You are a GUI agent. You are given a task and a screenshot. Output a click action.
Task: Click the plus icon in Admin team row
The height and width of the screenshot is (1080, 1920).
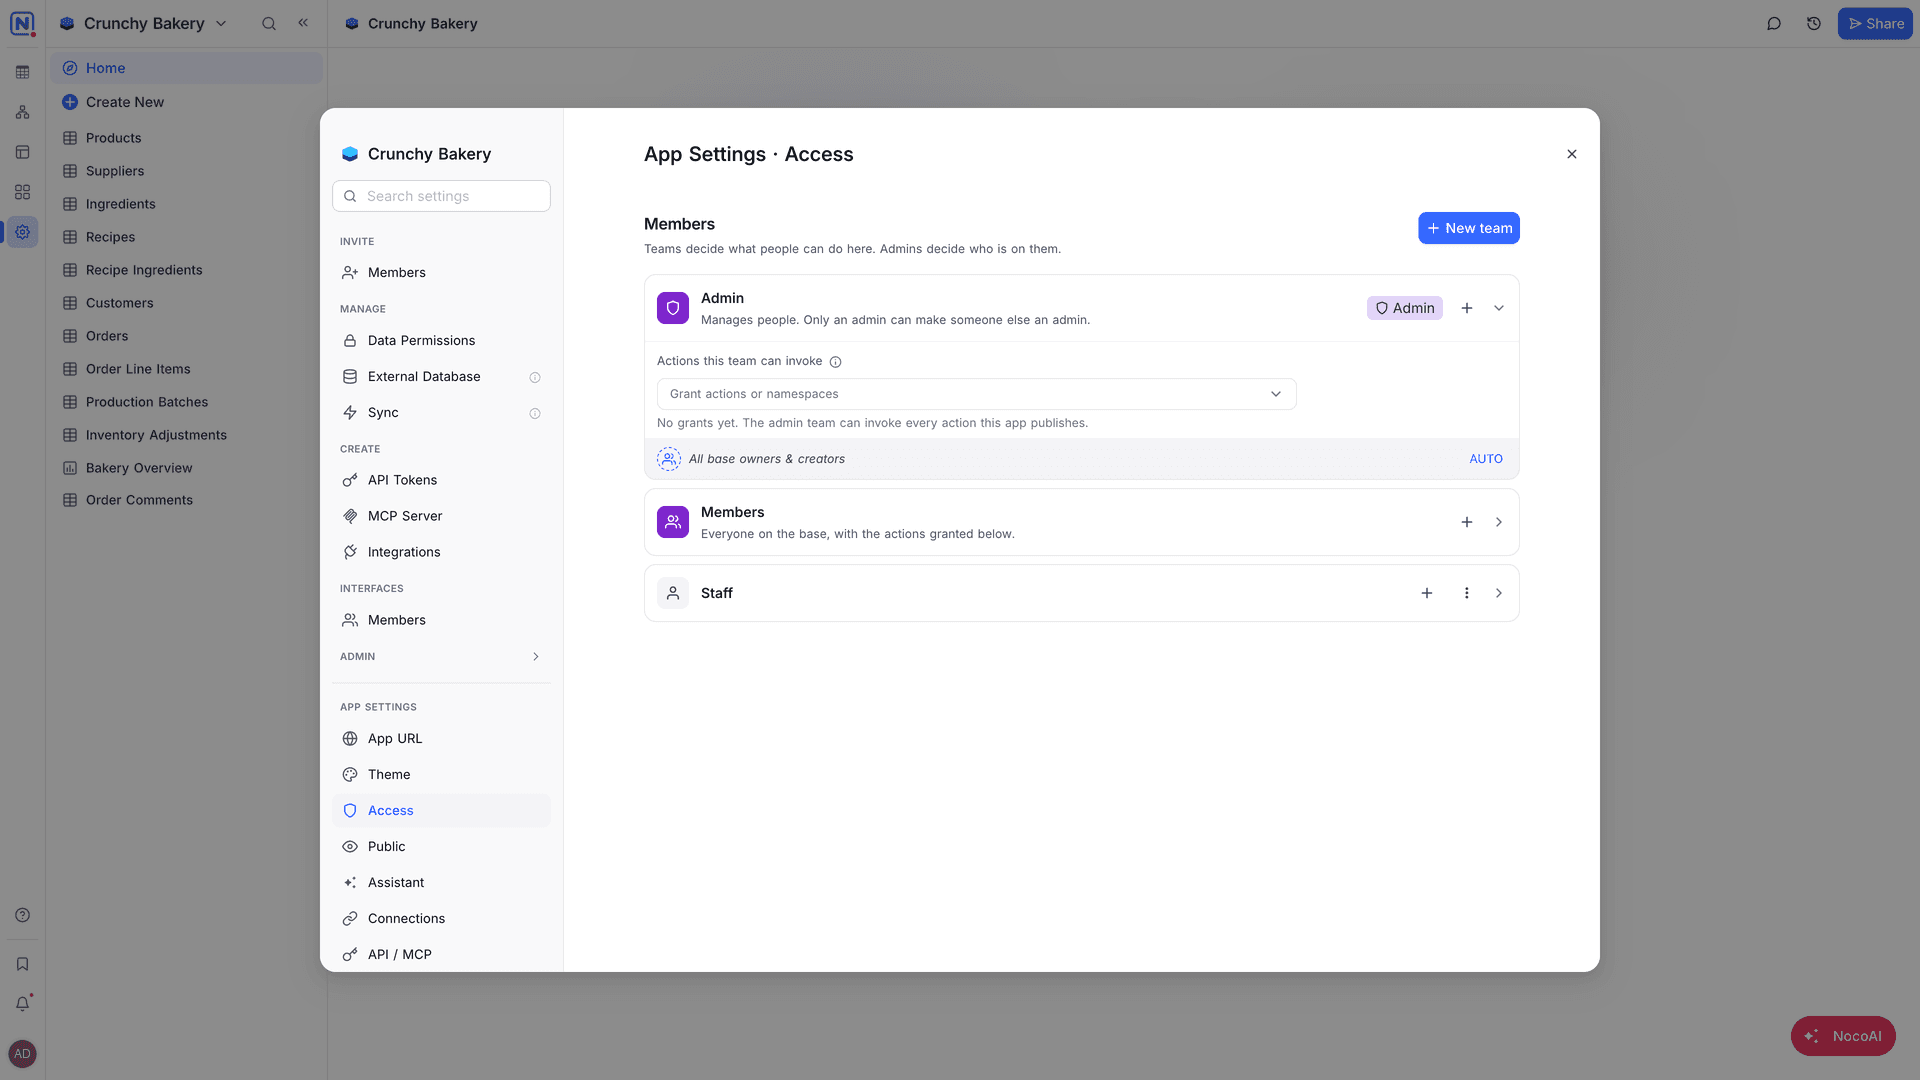tap(1466, 308)
